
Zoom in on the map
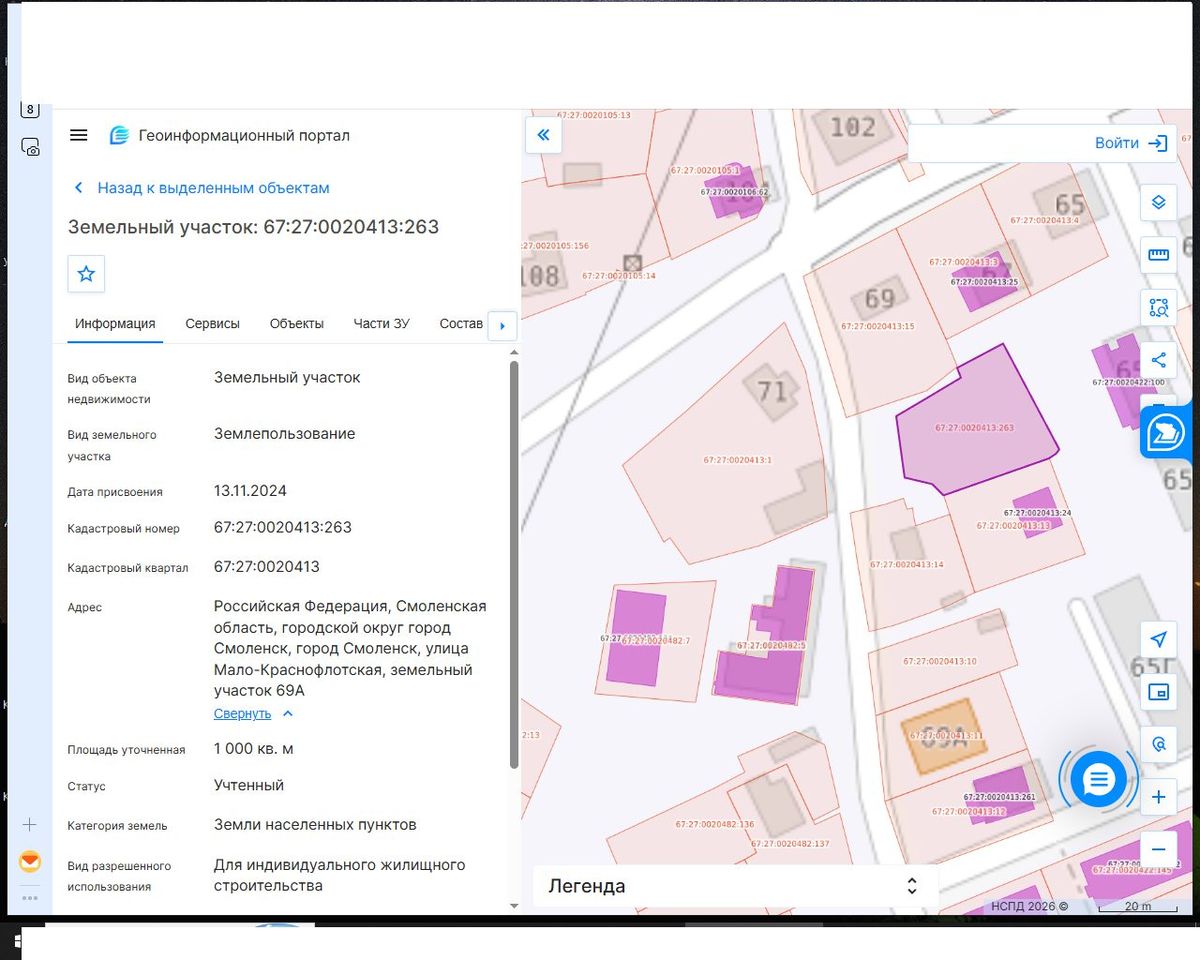click(1159, 797)
